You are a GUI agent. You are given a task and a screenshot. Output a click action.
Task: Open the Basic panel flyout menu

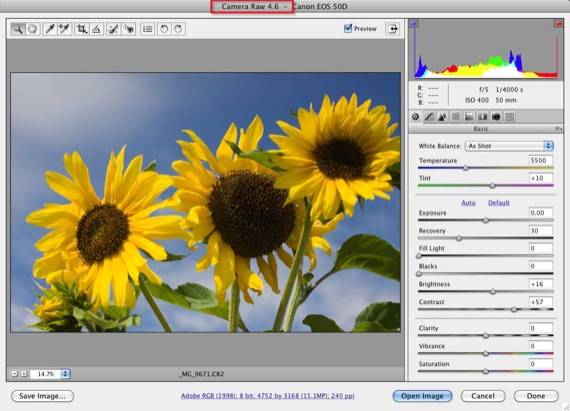(x=558, y=129)
